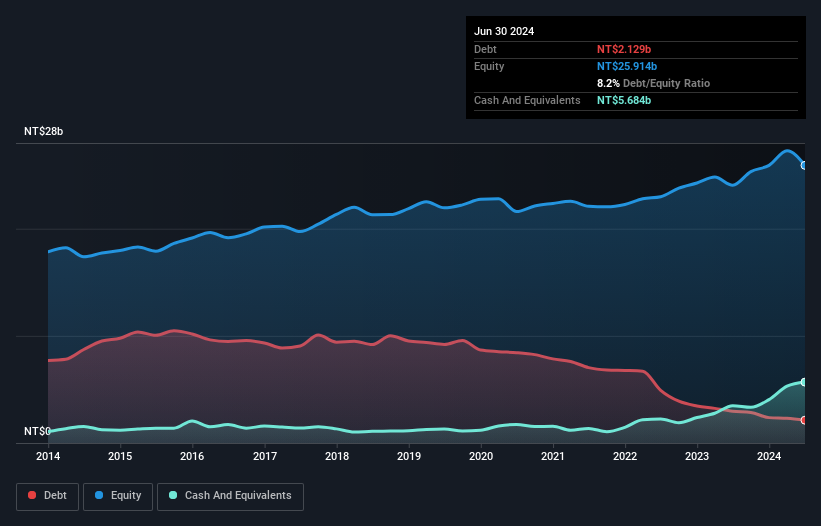Click the NT$5.684b cash value

624,100
